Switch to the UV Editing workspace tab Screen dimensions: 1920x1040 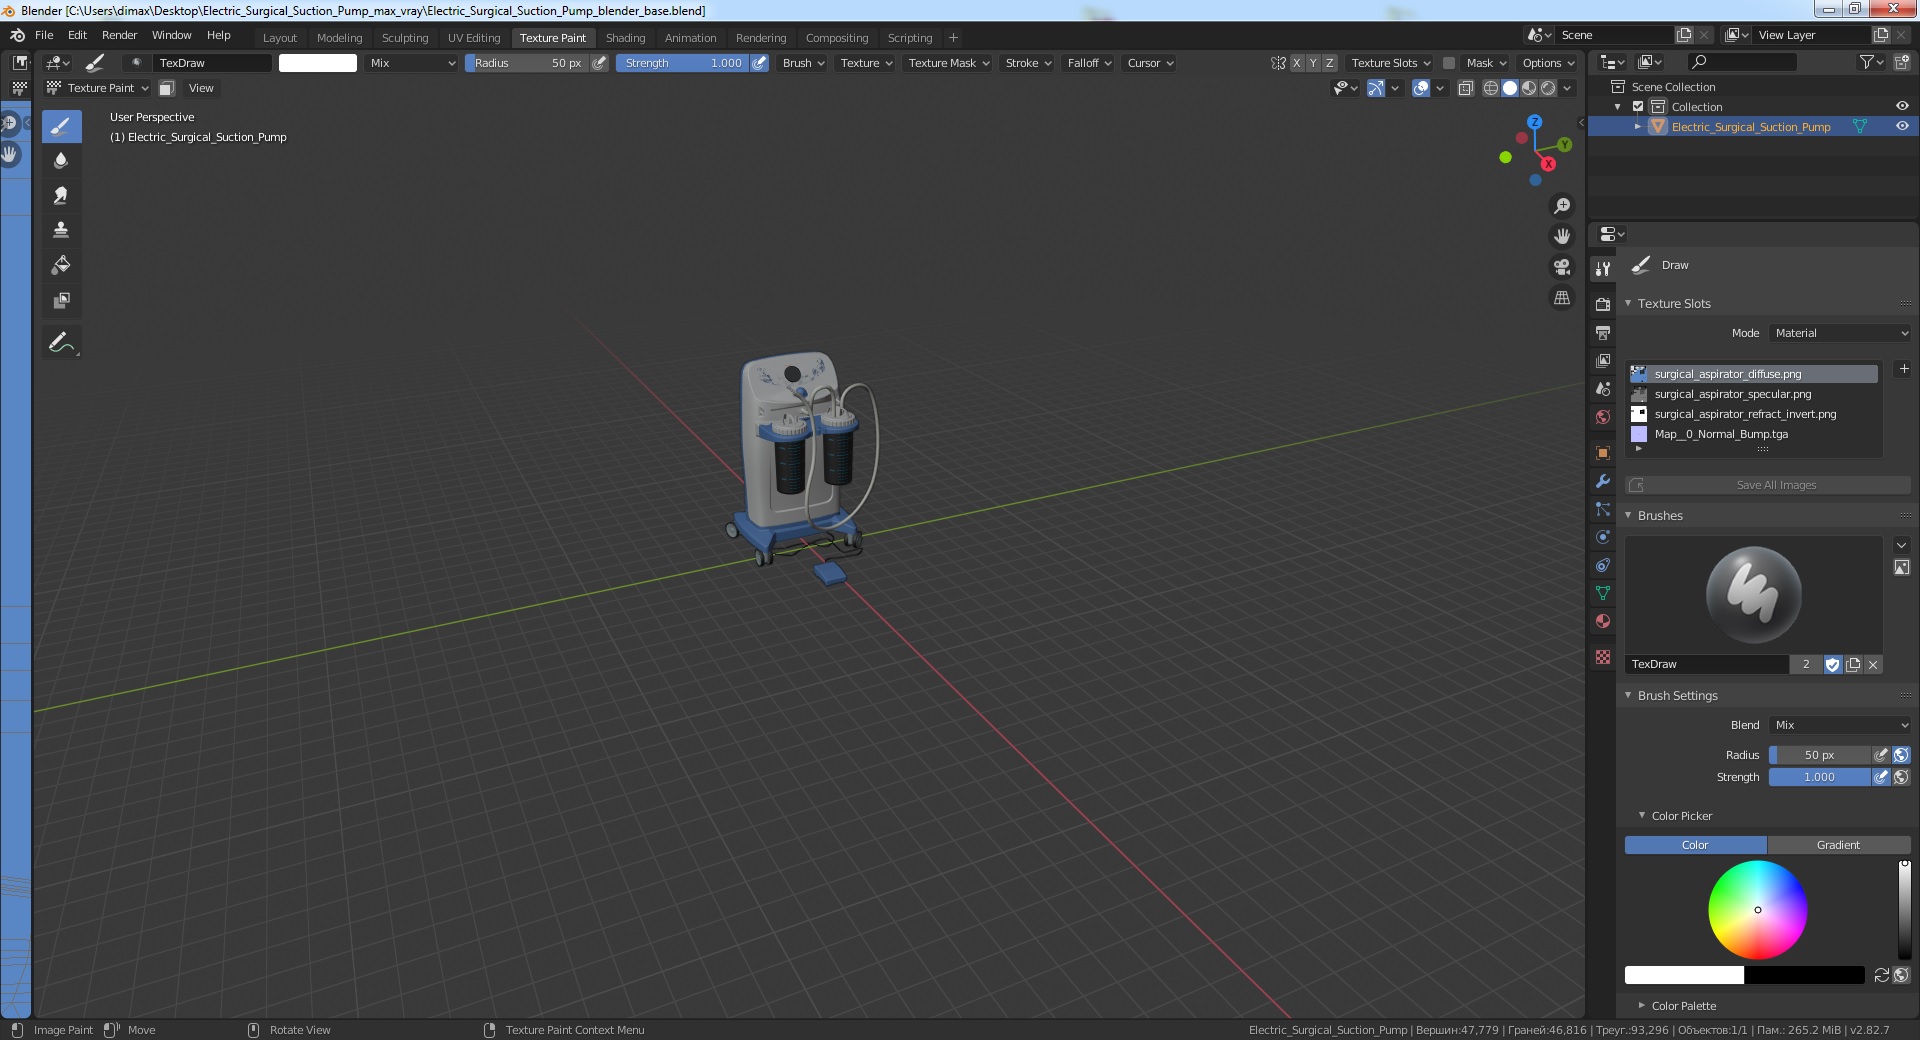point(474,38)
